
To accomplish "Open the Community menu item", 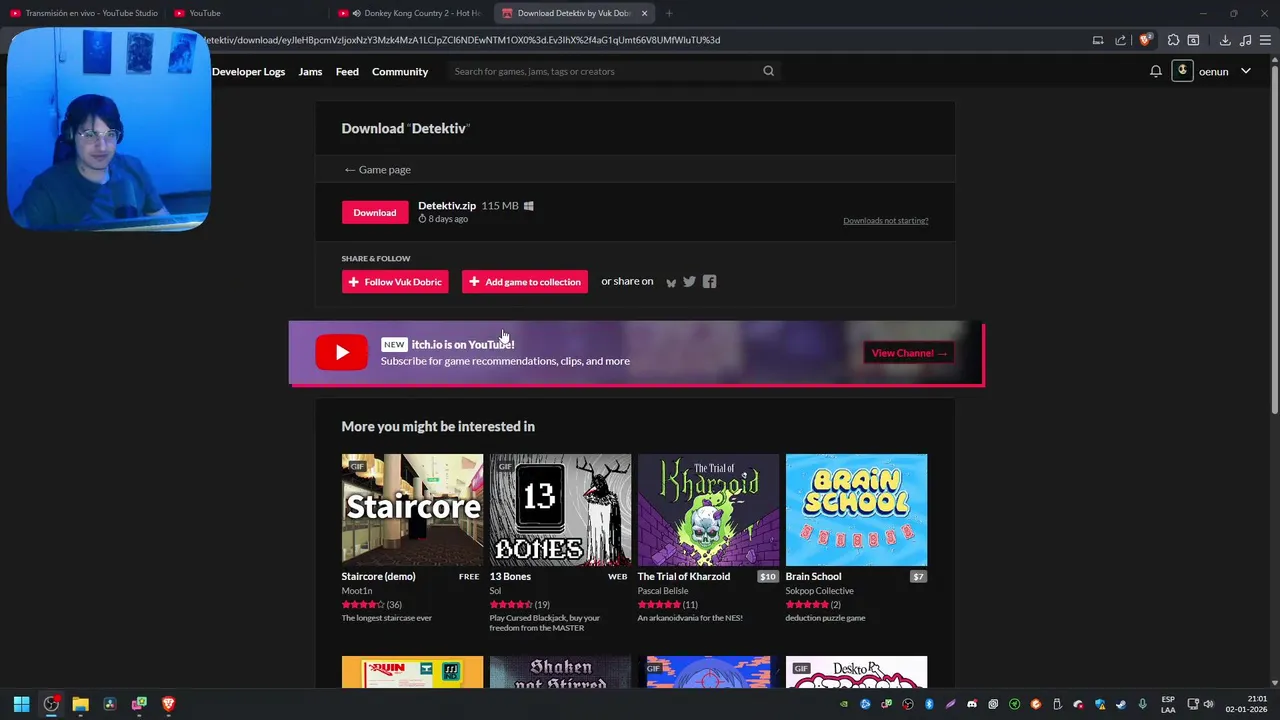I will 400,72.
